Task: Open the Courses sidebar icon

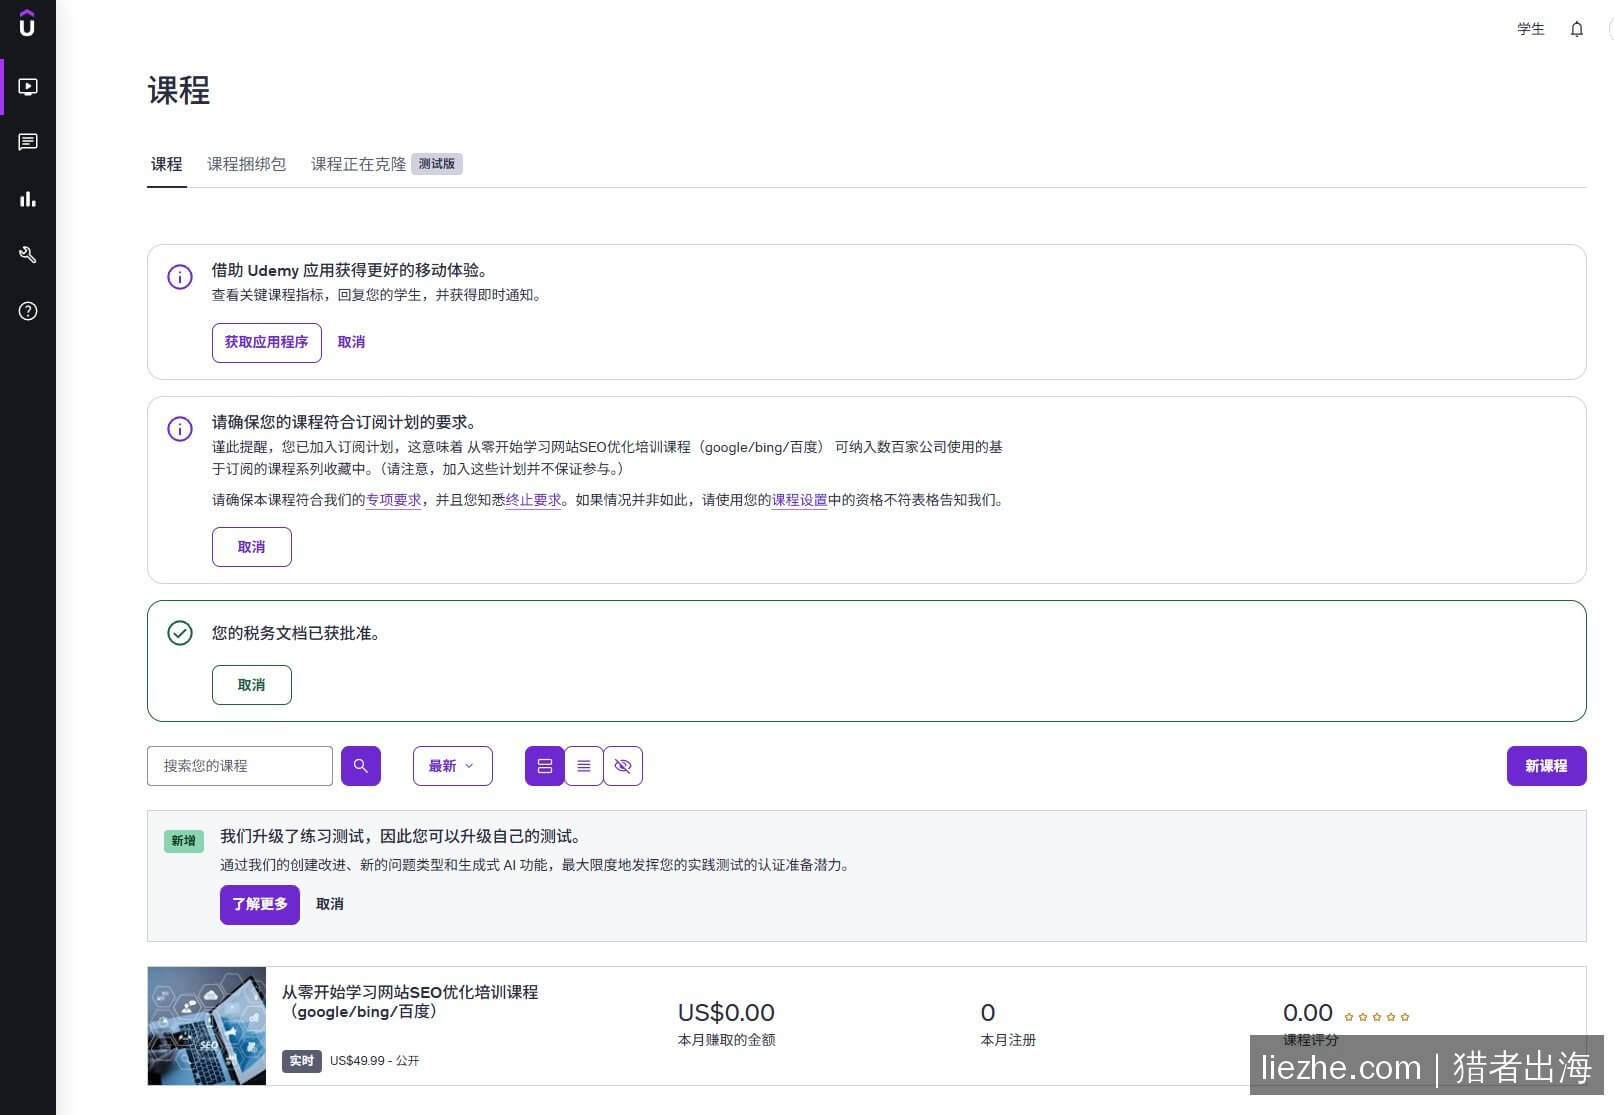Action: point(28,87)
